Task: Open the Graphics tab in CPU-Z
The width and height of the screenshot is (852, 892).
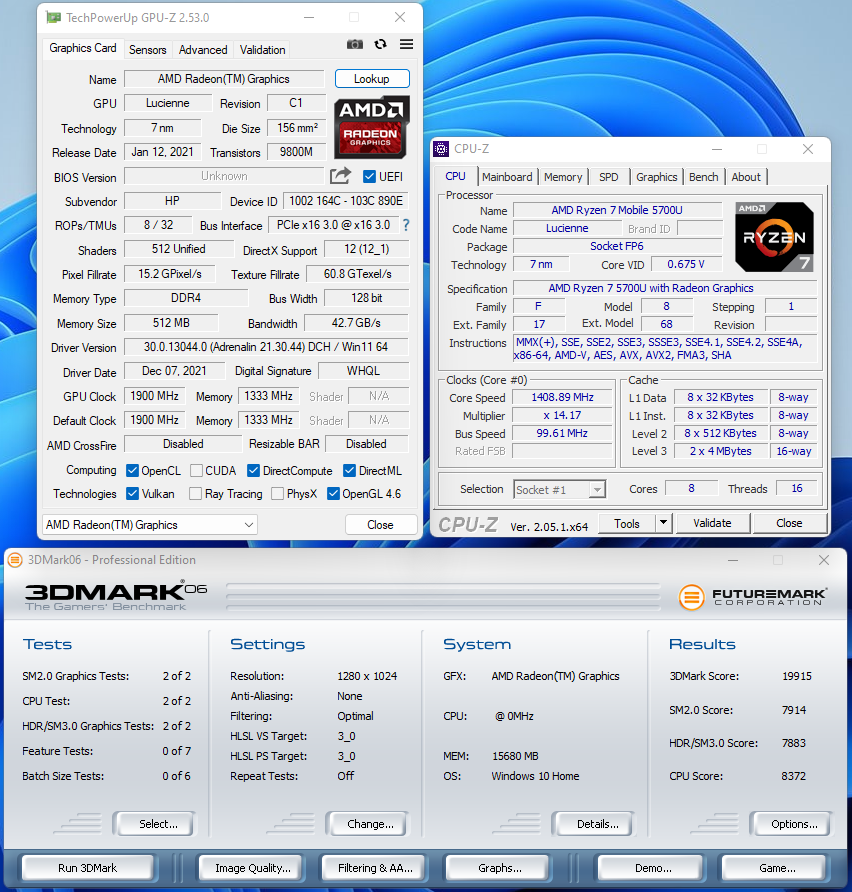Action: pyautogui.click(x=656, y=177)
